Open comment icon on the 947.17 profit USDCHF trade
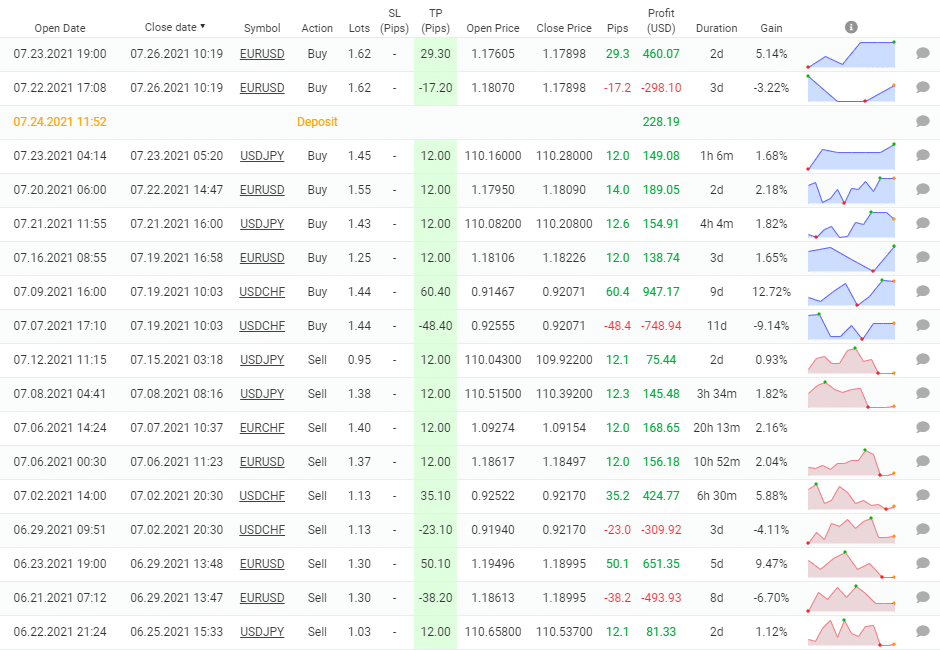 point(922,291)
